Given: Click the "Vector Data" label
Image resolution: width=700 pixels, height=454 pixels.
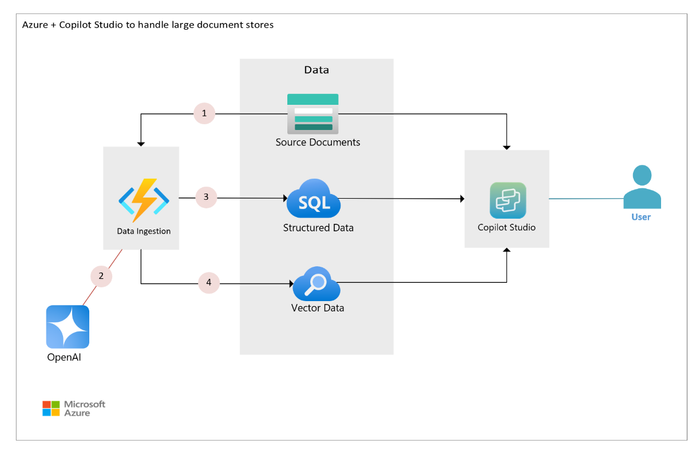Looking at the screenshot, I should [x=317, y=308].
